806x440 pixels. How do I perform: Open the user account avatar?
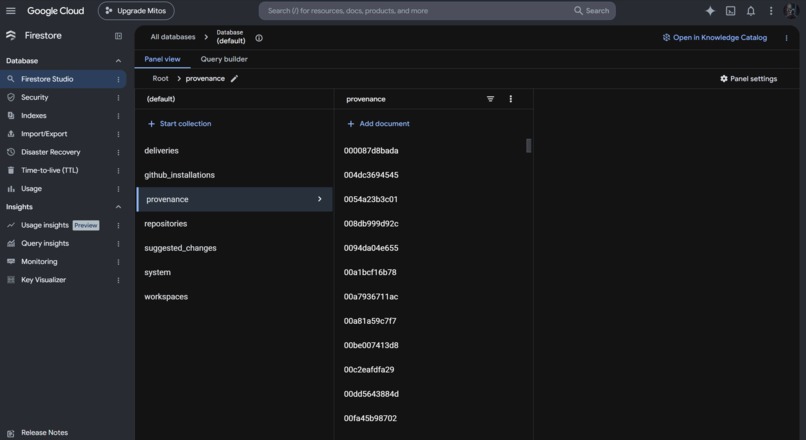click(x=791, y=11)
